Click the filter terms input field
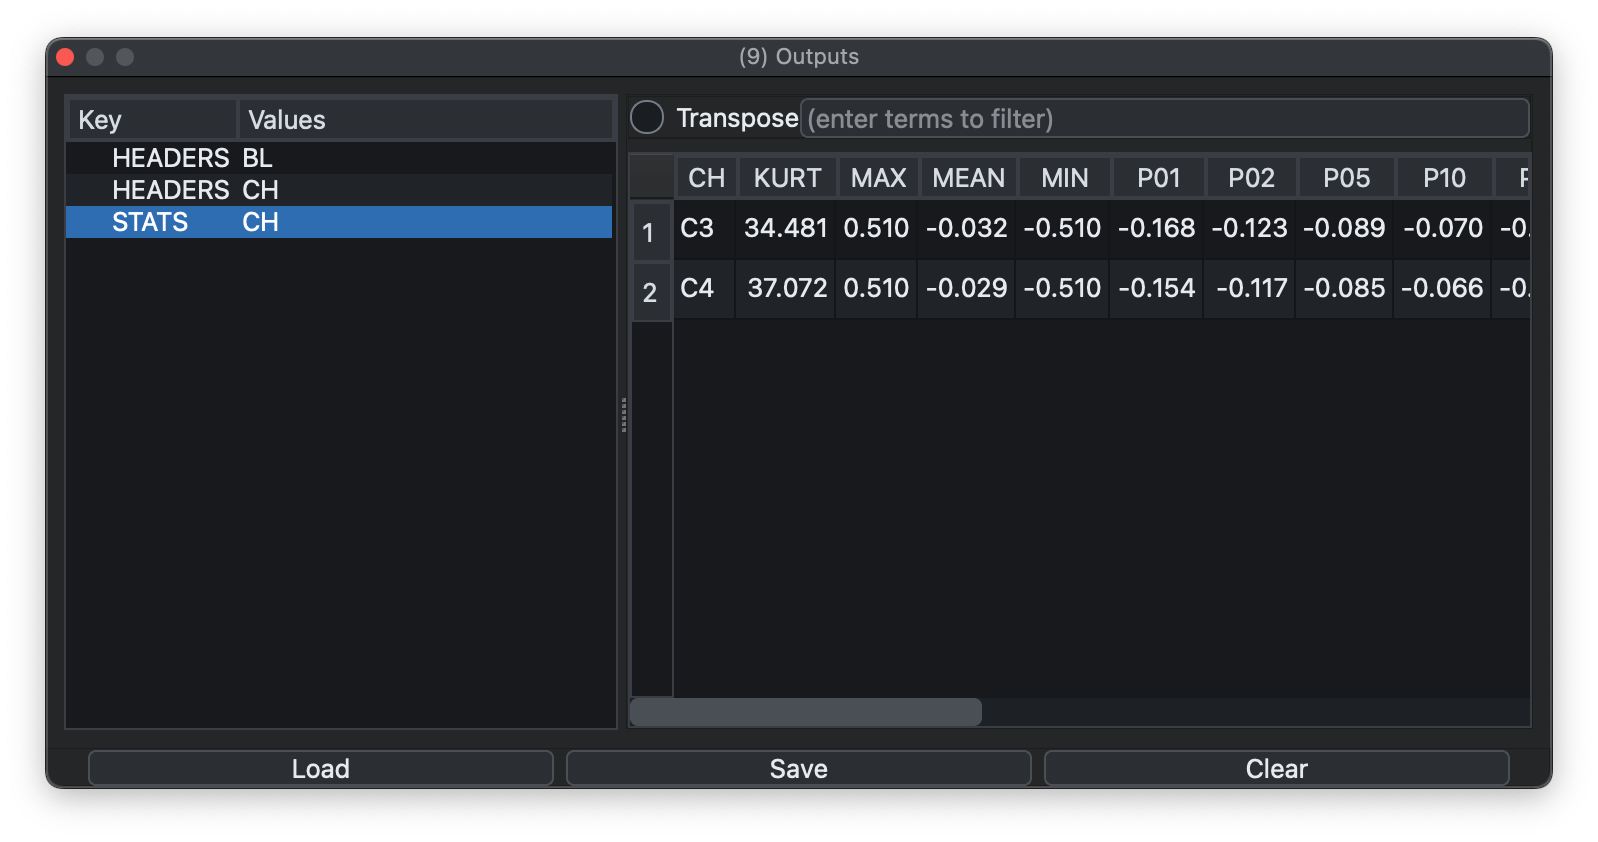This screenshot has height=842, width=1598. coord(1164,118)
